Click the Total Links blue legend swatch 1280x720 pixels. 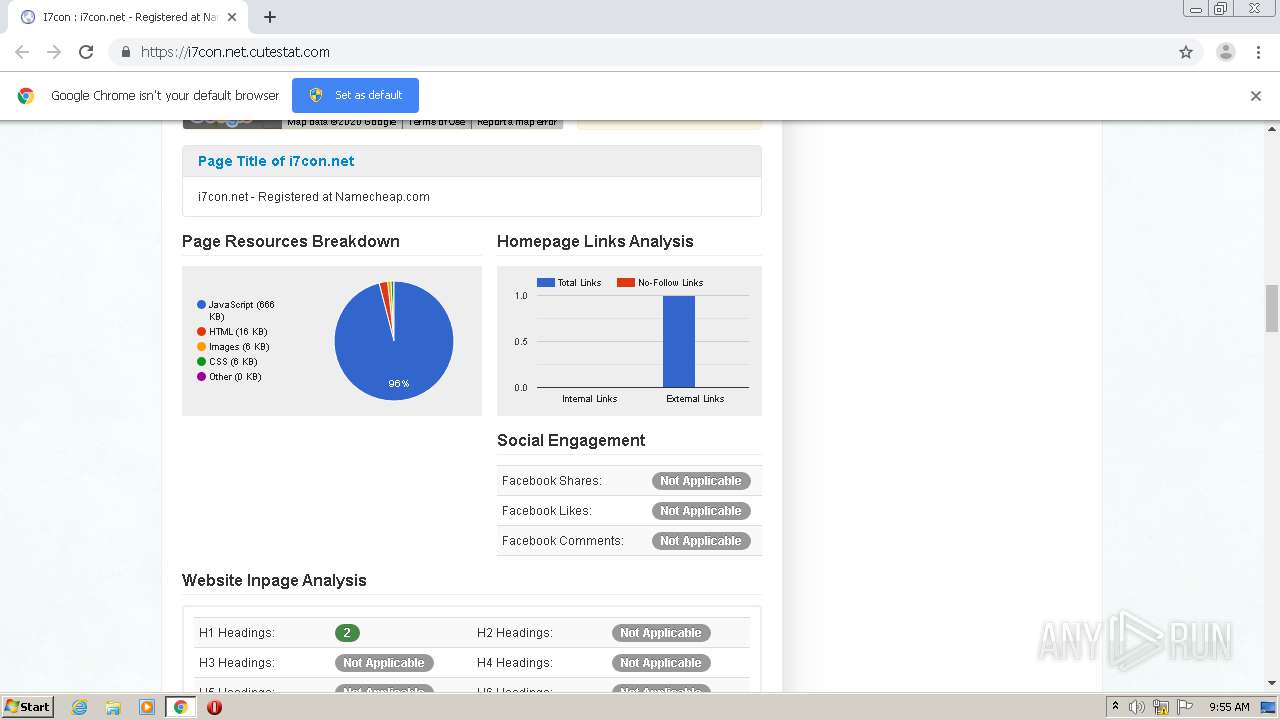click(x=545, y=283)
